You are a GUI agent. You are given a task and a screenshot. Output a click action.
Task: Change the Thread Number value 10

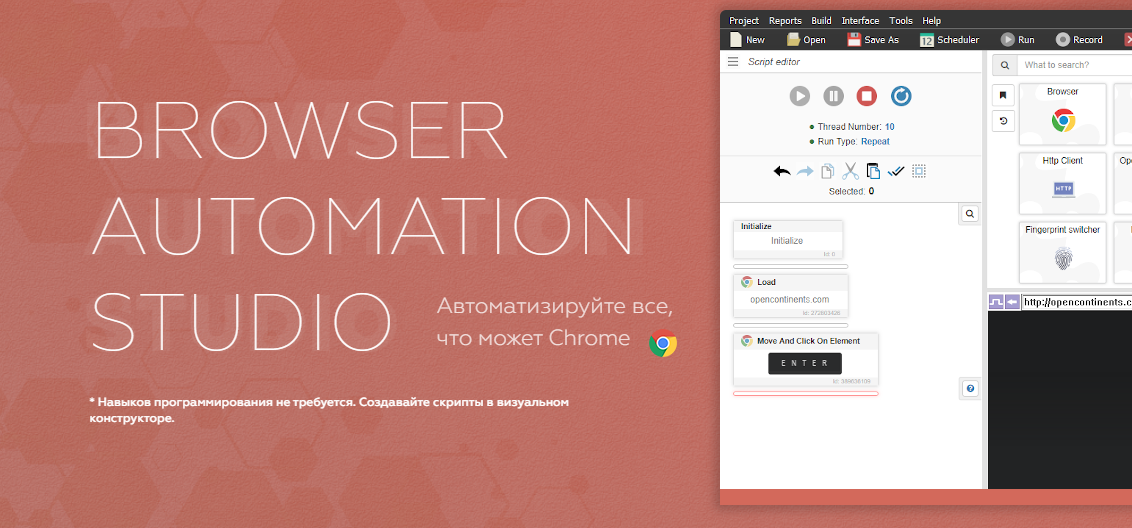pyautogui.click(x=889, y=127)
